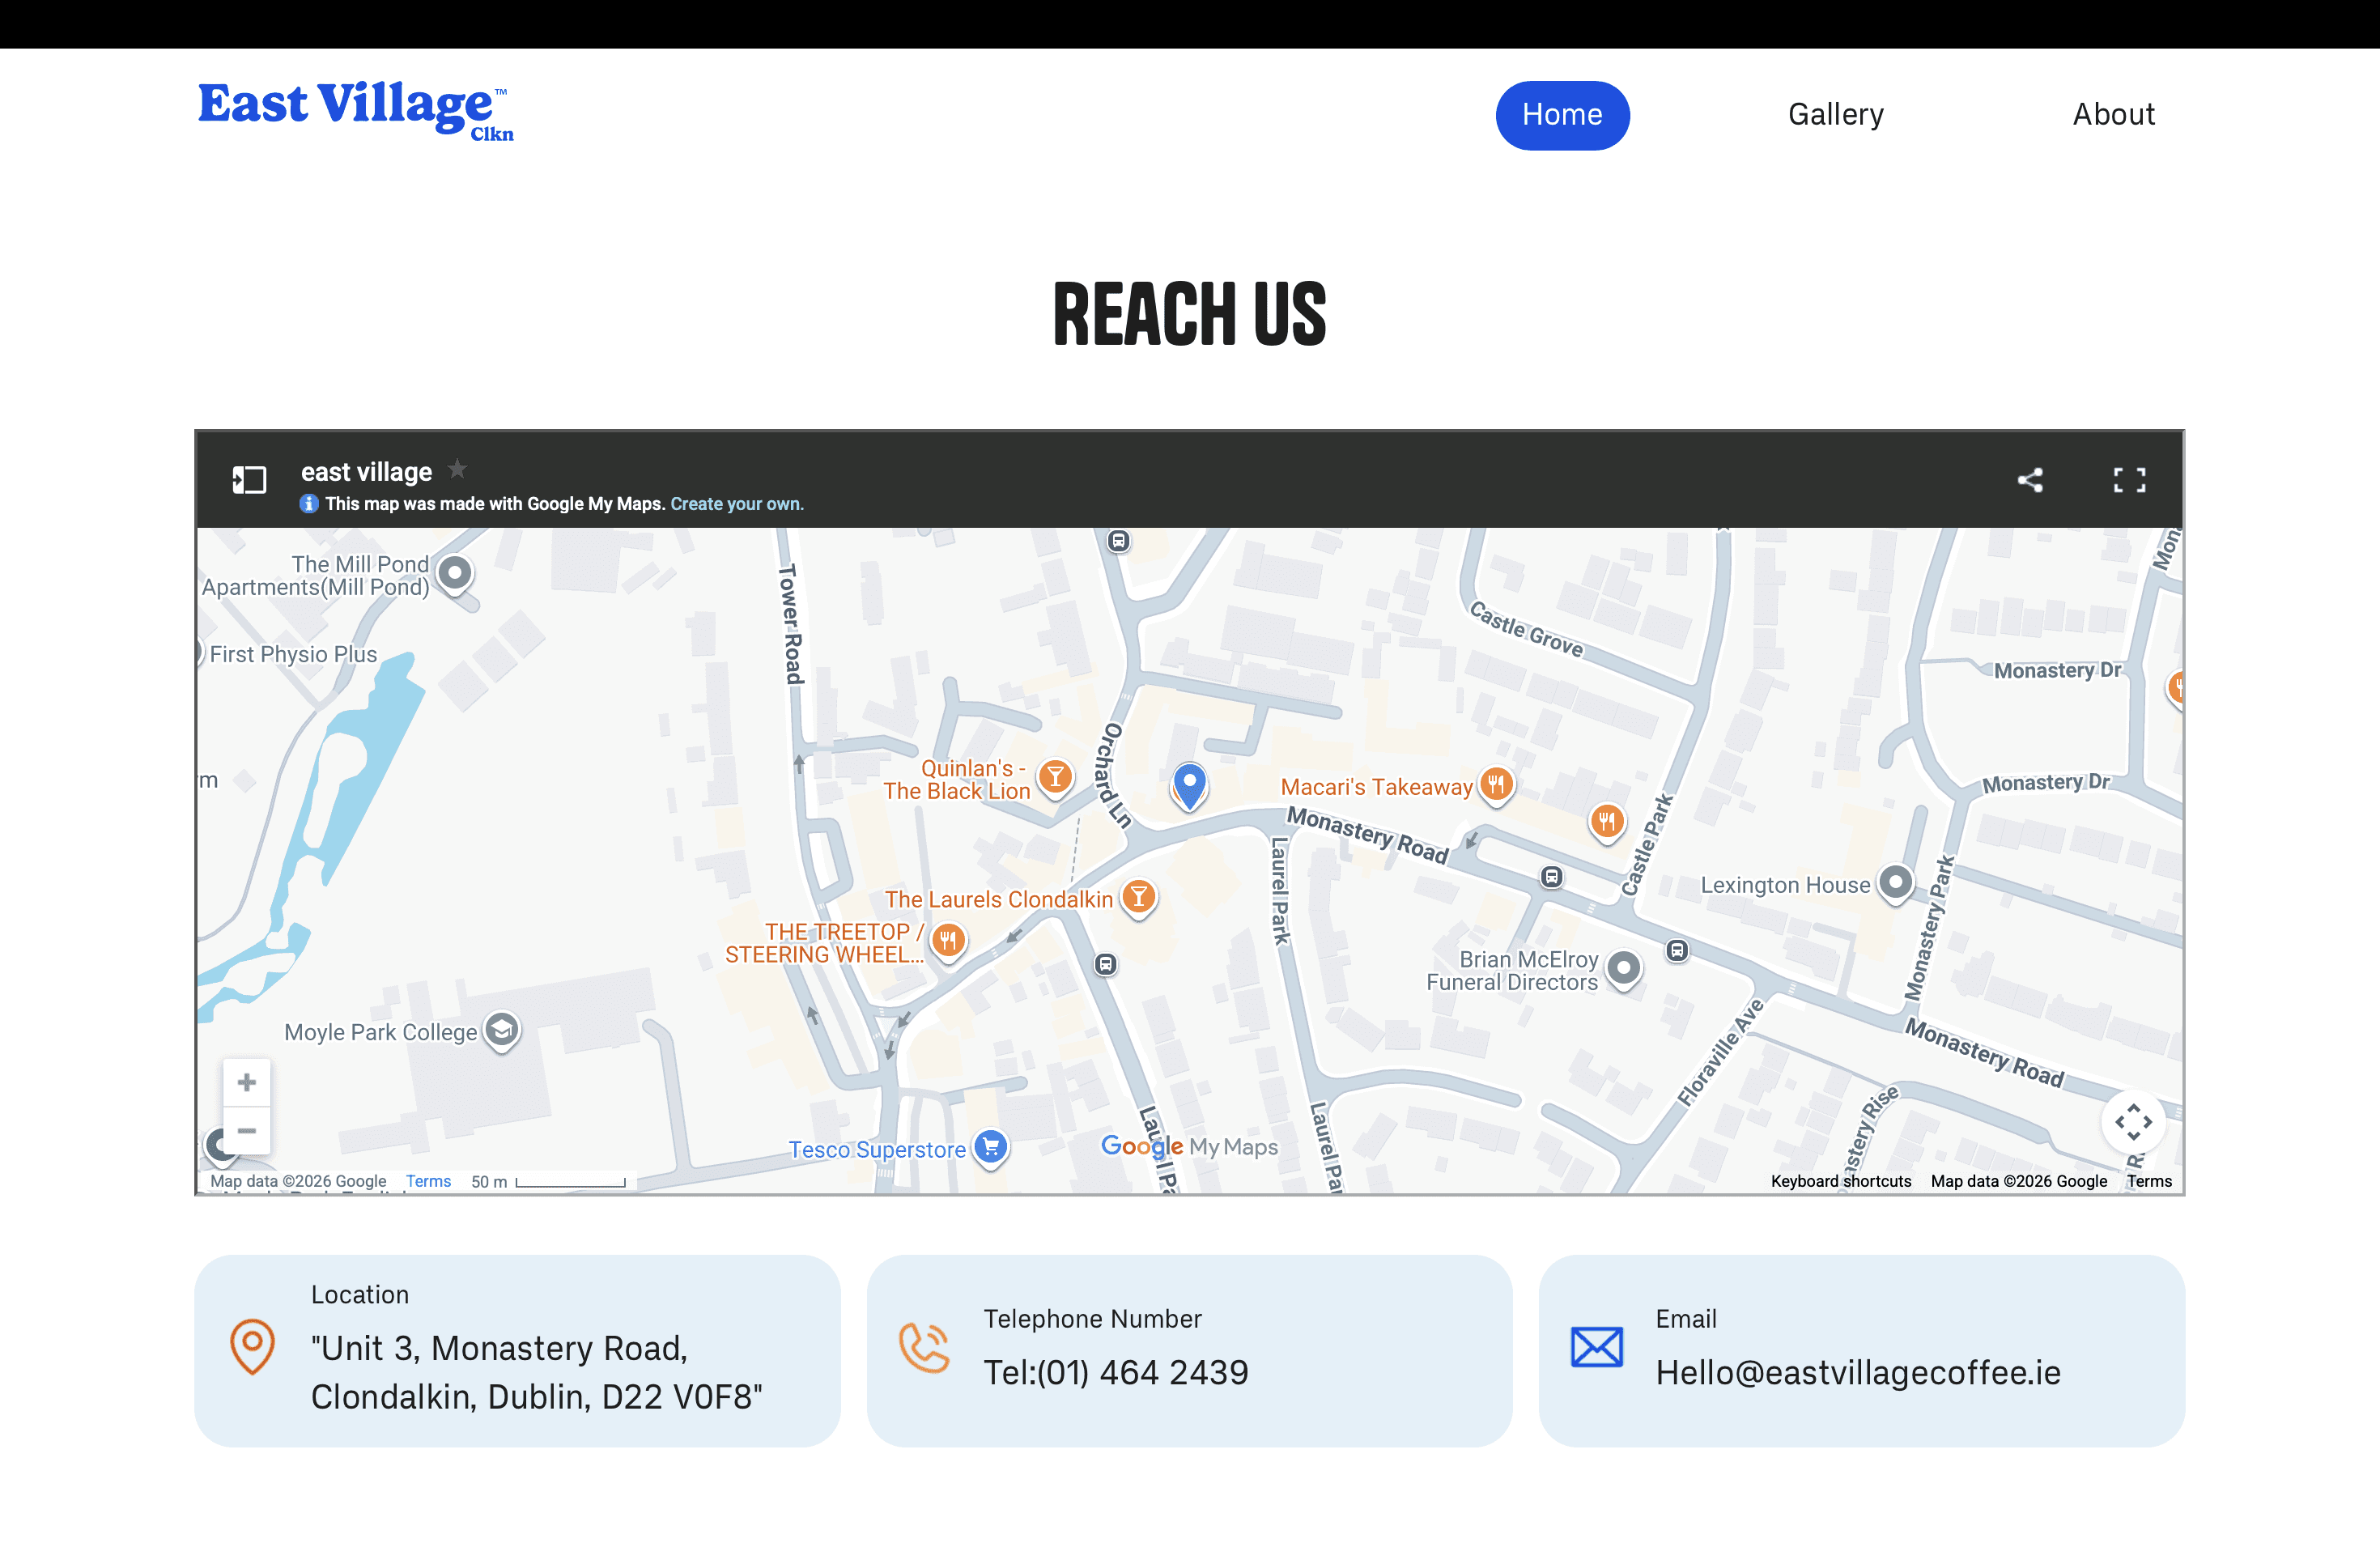Screen dimensions: 2380x1543
Task: Click the 'Quinlan's - The Black Lion' label
Action: point(956,780)
